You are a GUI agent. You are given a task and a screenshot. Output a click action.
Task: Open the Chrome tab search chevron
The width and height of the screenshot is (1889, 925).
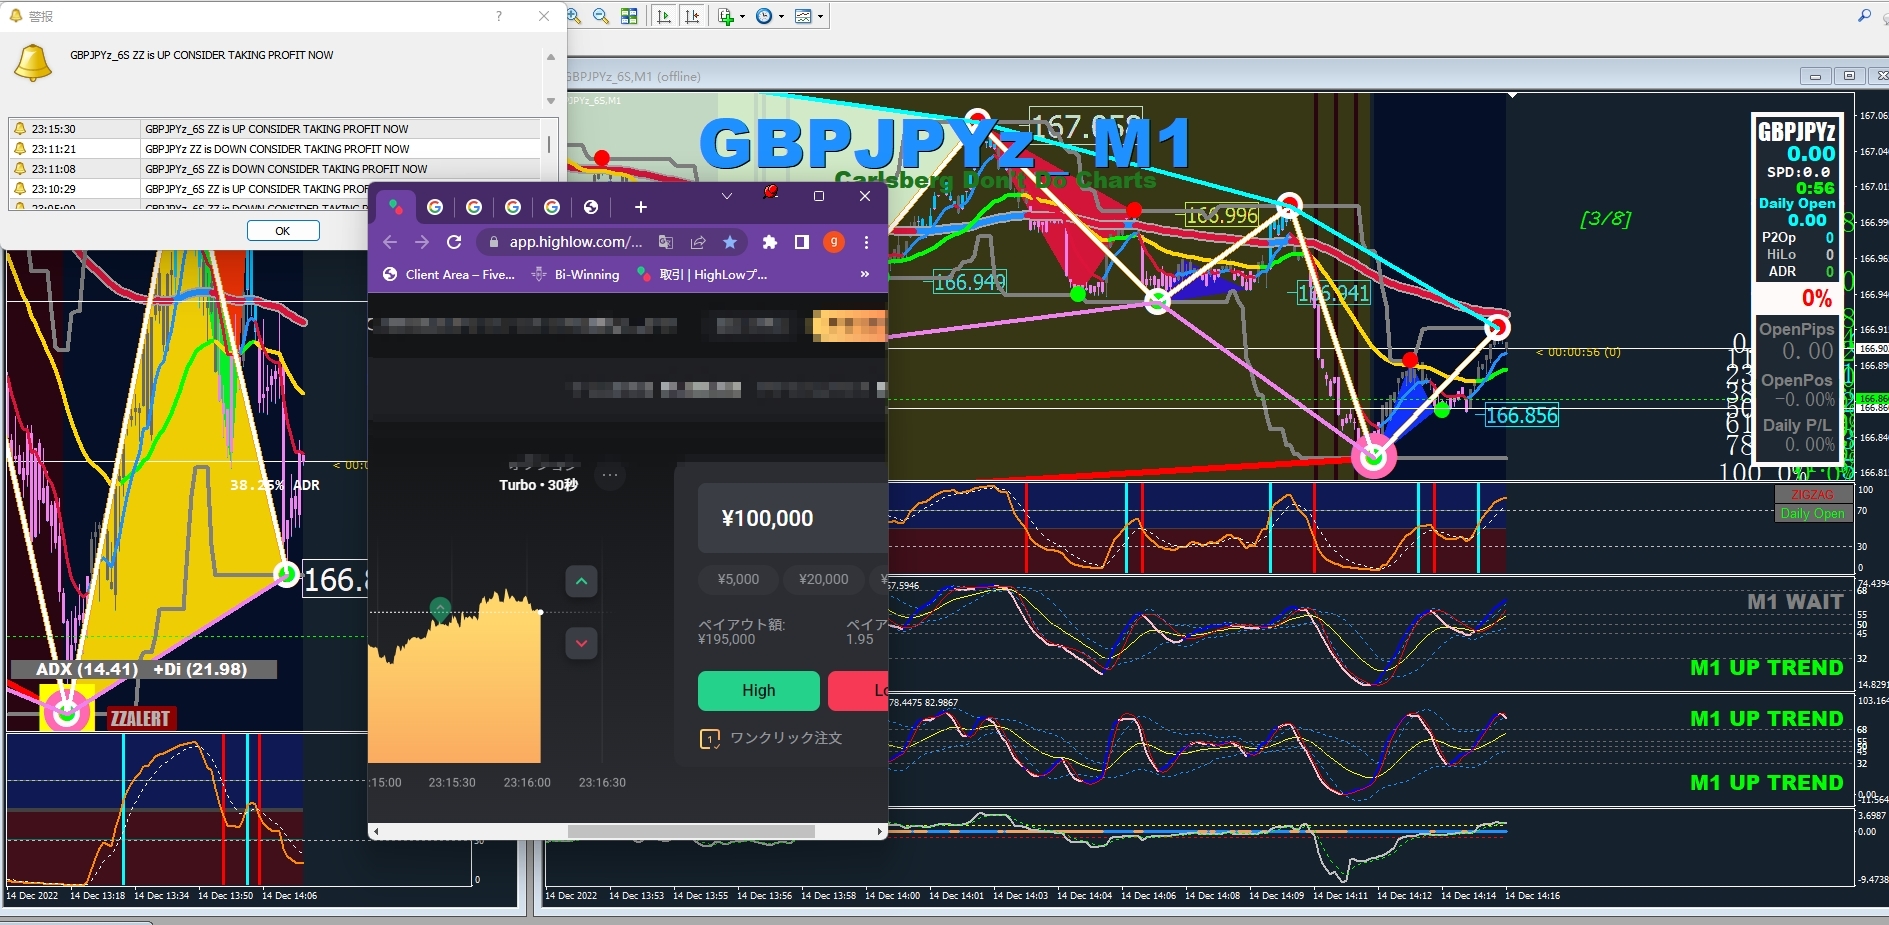pyautogui.click(x=727, y=196)
